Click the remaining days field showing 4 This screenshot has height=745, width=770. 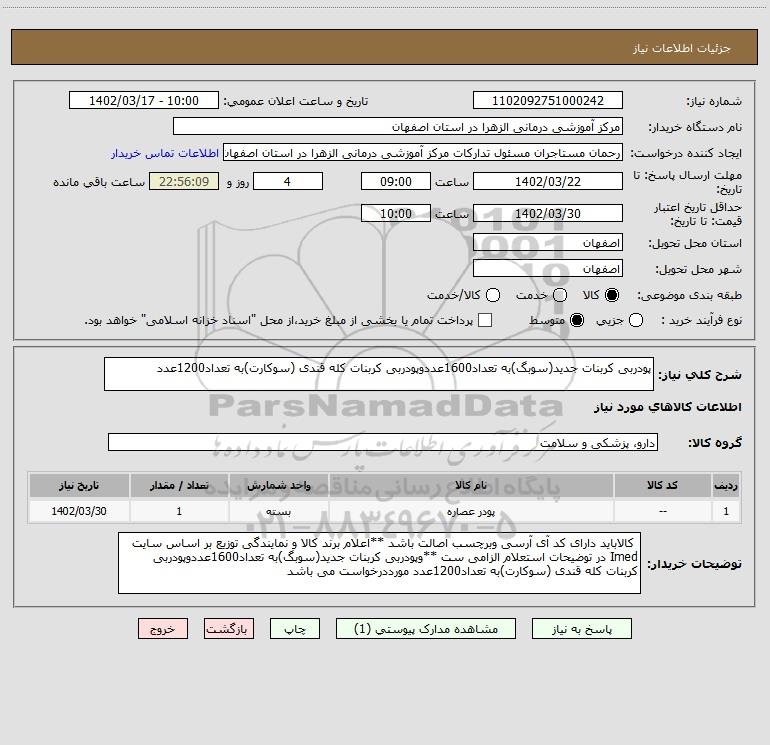[288, 181]
